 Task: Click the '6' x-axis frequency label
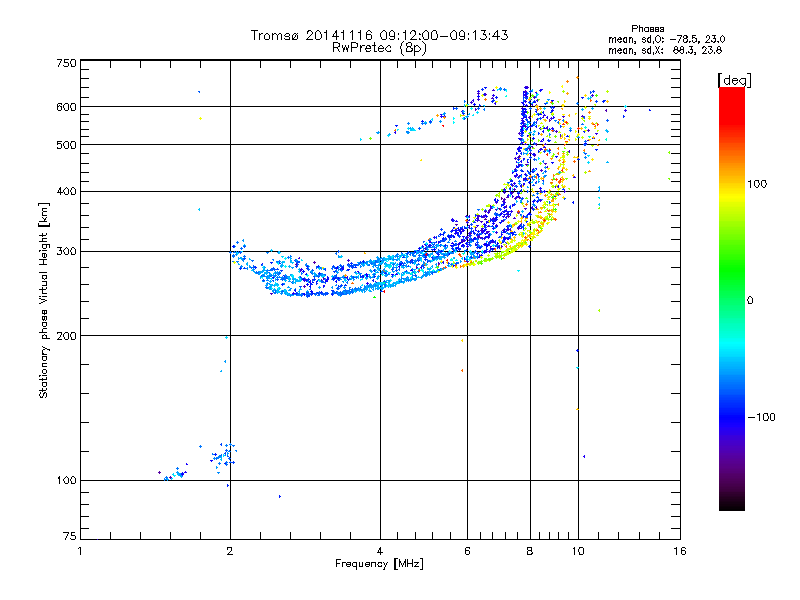[467, 551]
